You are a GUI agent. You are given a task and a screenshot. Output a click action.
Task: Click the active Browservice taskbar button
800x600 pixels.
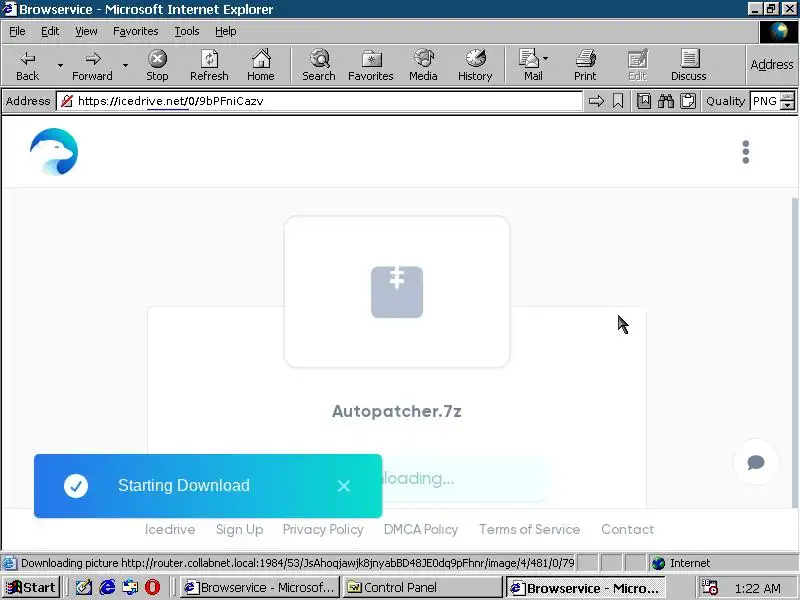coord(585,588)
